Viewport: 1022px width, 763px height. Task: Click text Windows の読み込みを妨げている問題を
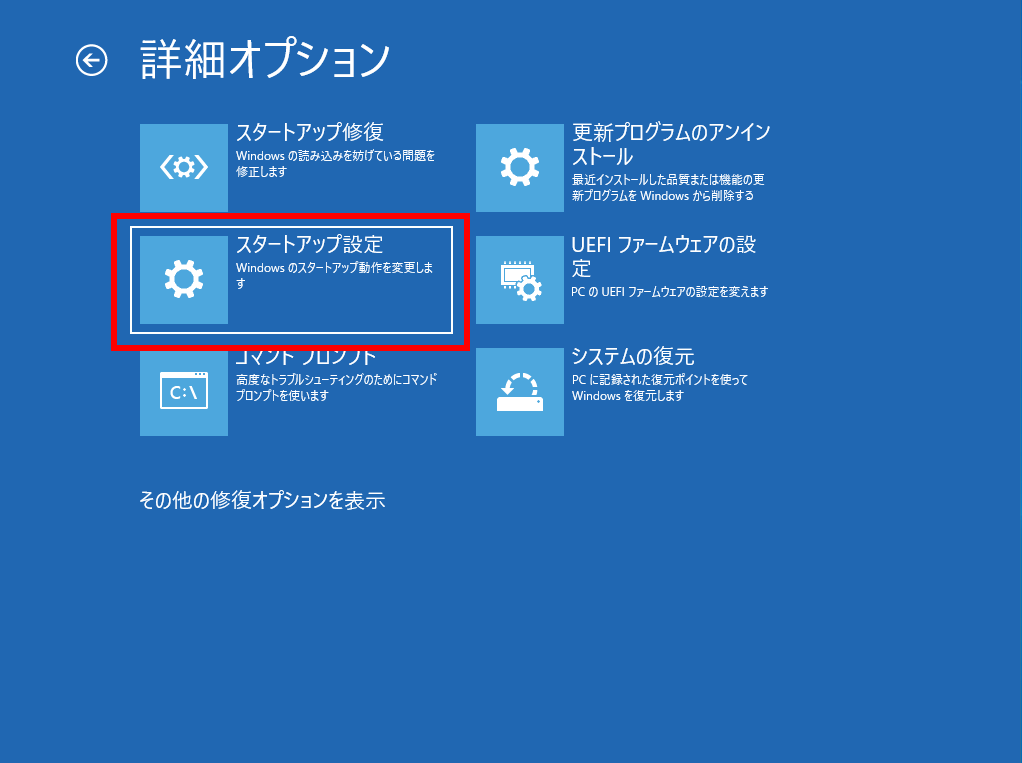tap(336, 156)
